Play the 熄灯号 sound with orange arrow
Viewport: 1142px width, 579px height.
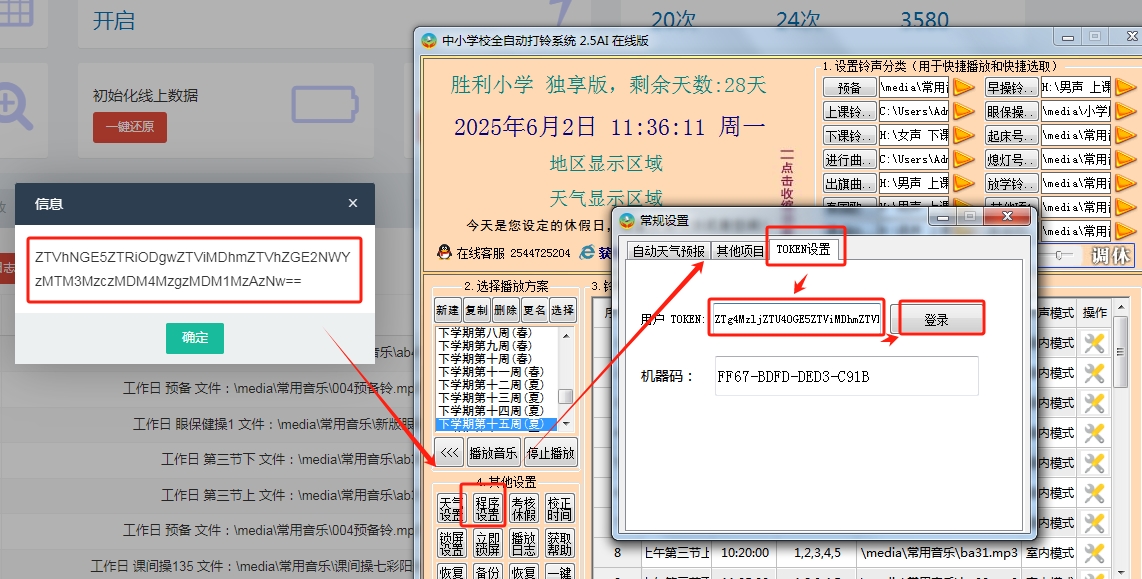pos(1125,159)
